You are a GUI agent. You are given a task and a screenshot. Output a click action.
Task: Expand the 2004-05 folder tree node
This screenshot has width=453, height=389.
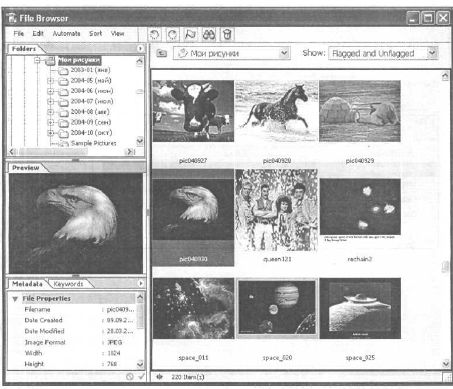coord(50,80)
